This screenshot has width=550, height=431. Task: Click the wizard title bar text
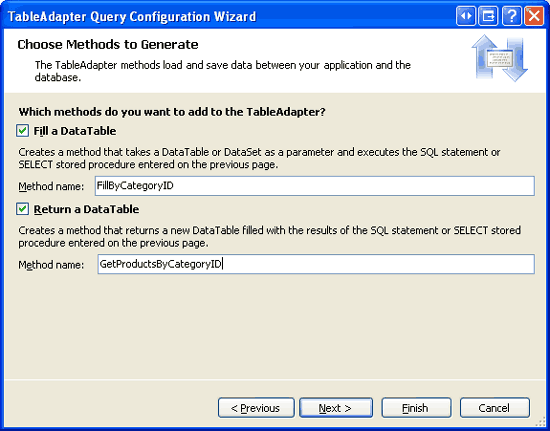point(132,16)
